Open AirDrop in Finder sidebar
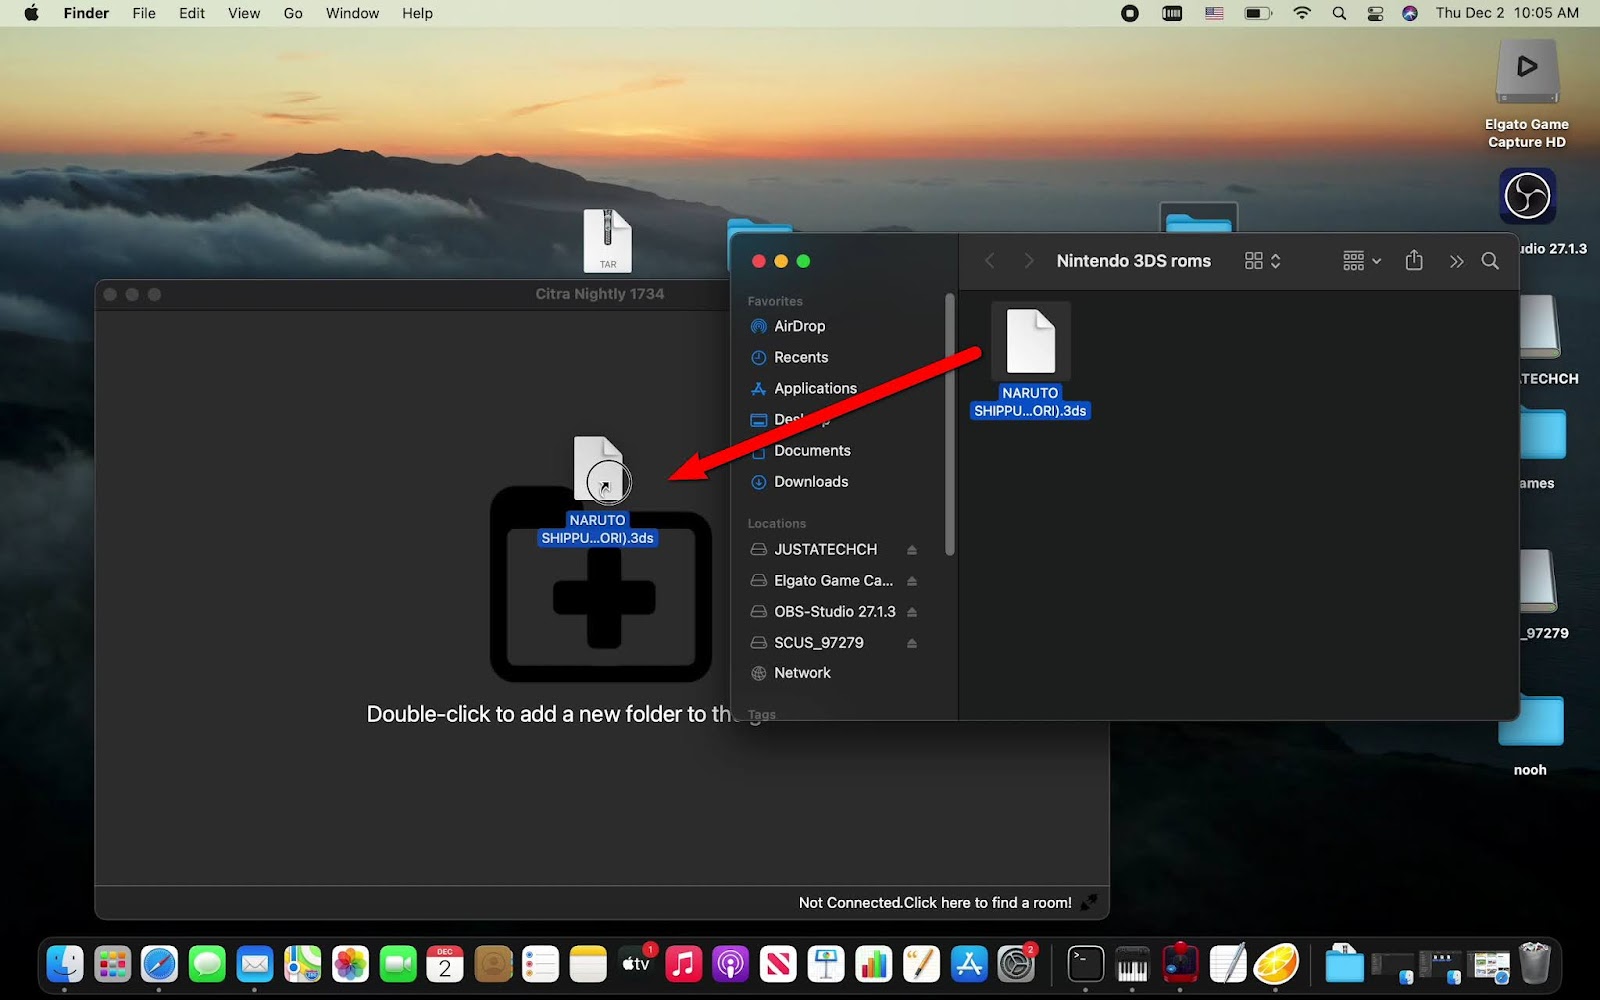 pyautogui.click(x=799, y=326)
